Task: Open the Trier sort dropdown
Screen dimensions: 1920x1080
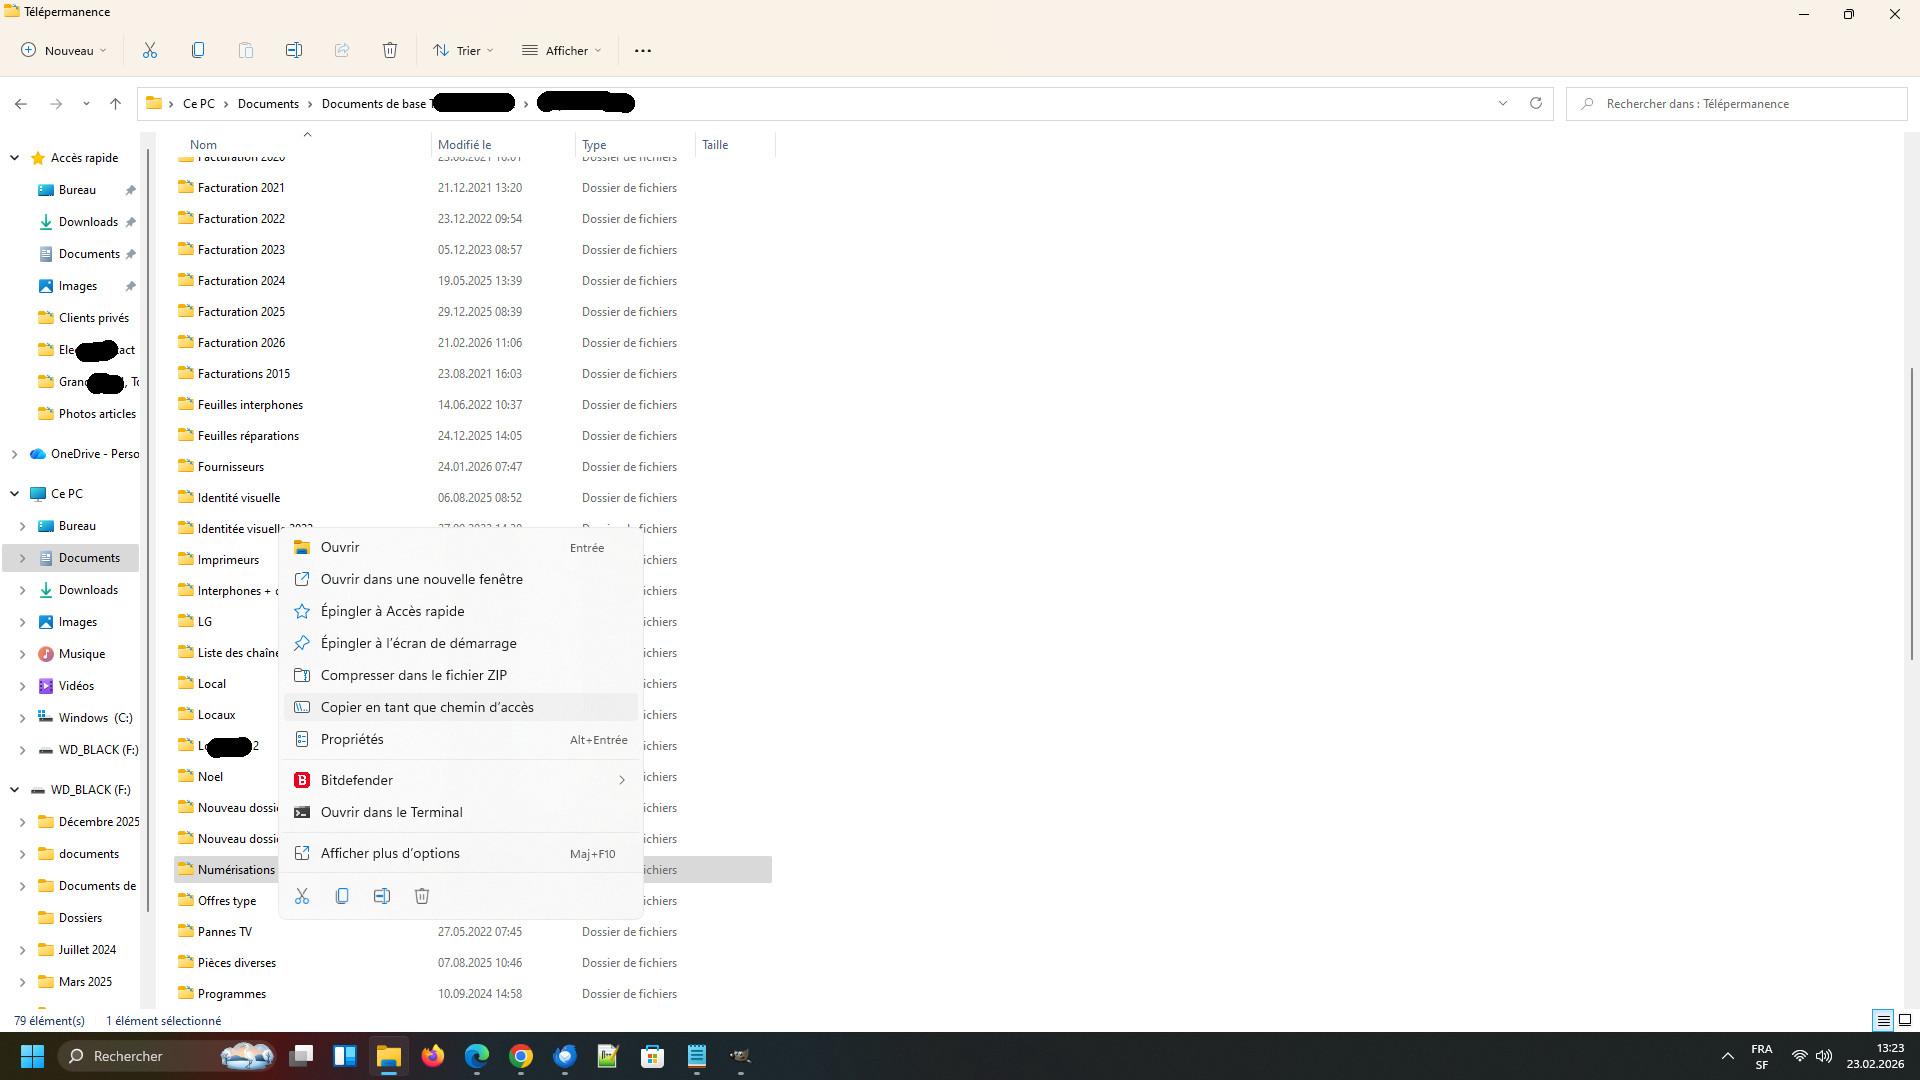Action: pyautogui.click(x=463, y=50)
